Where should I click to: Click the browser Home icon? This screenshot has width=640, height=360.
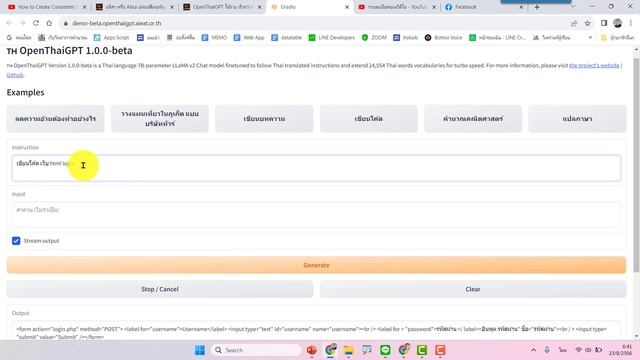[49, 23]
